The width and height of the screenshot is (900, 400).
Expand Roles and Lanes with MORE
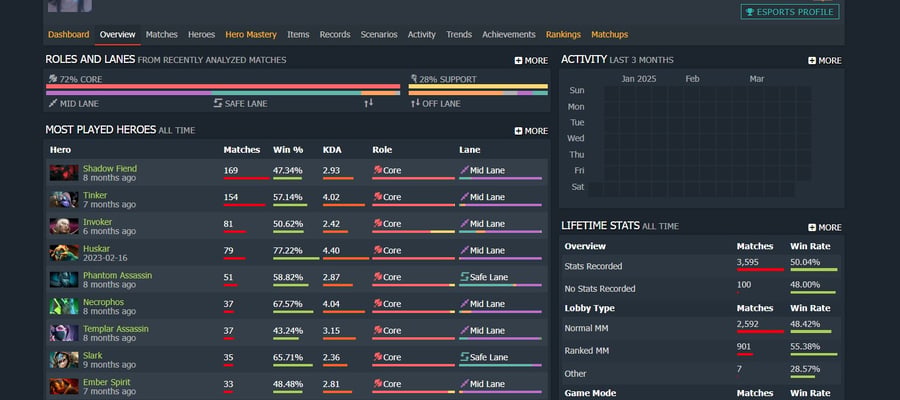(531, 60)
